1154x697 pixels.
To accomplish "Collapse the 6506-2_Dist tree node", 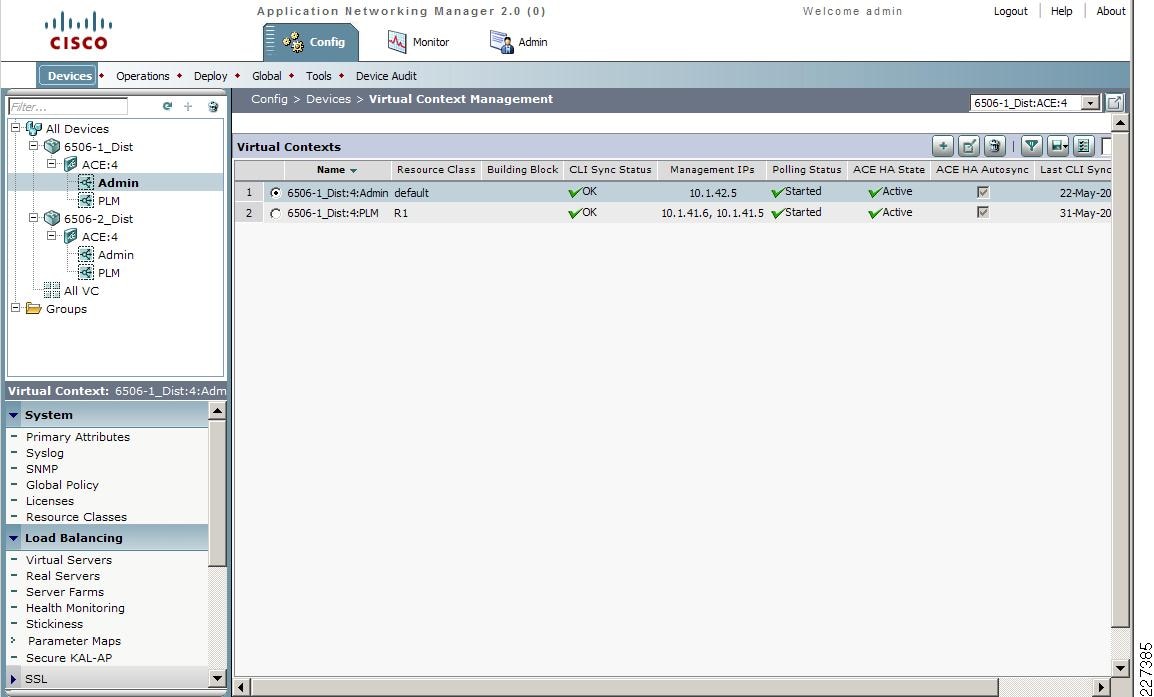I will click(33, 218).
